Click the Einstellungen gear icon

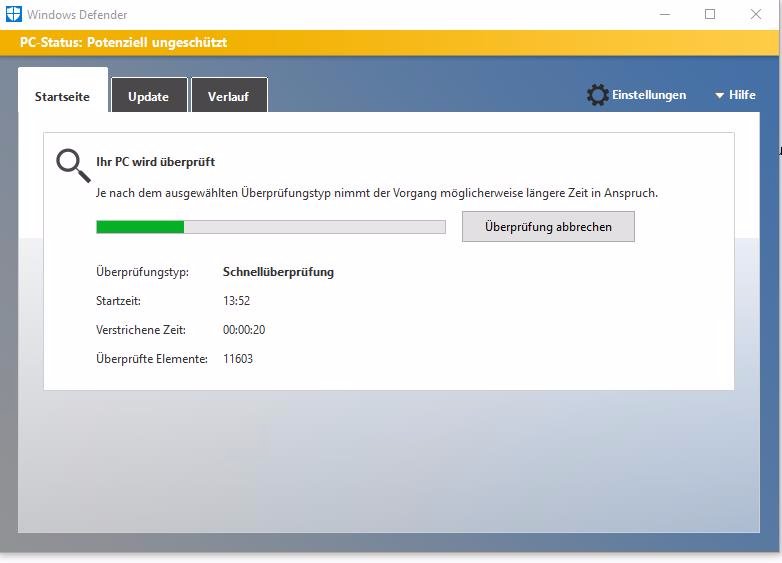coord(597,95)
